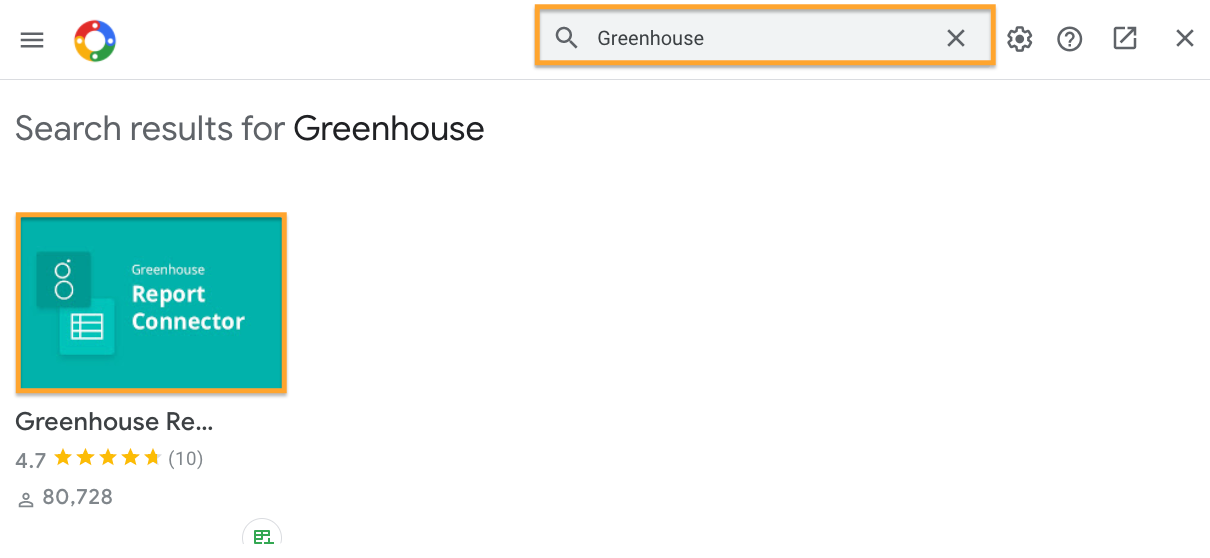Click the 80,728 install count

77,497
